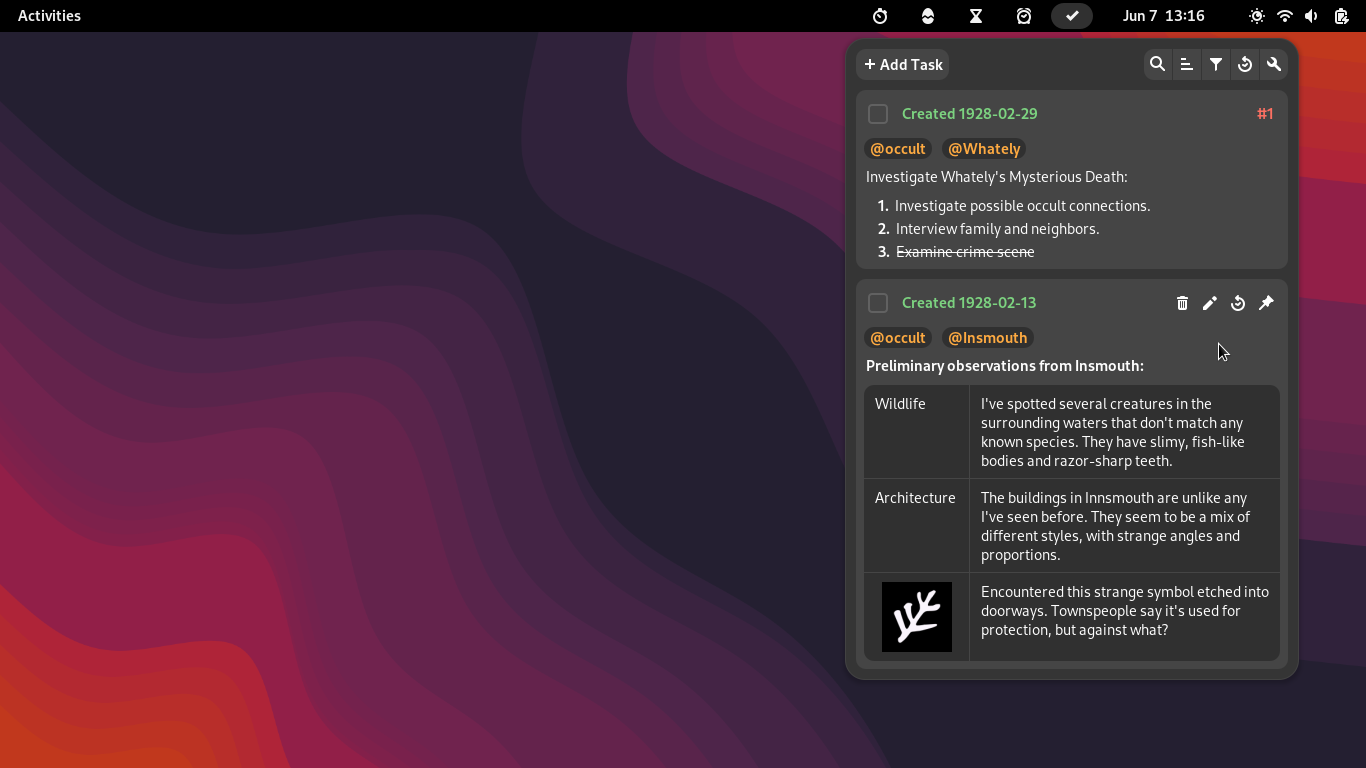This screenshot has width=1366, height=768.
Task: Click 'Investigate possible occult connections.' list item
Action: pyautogui.click(x=1022, y=206)
